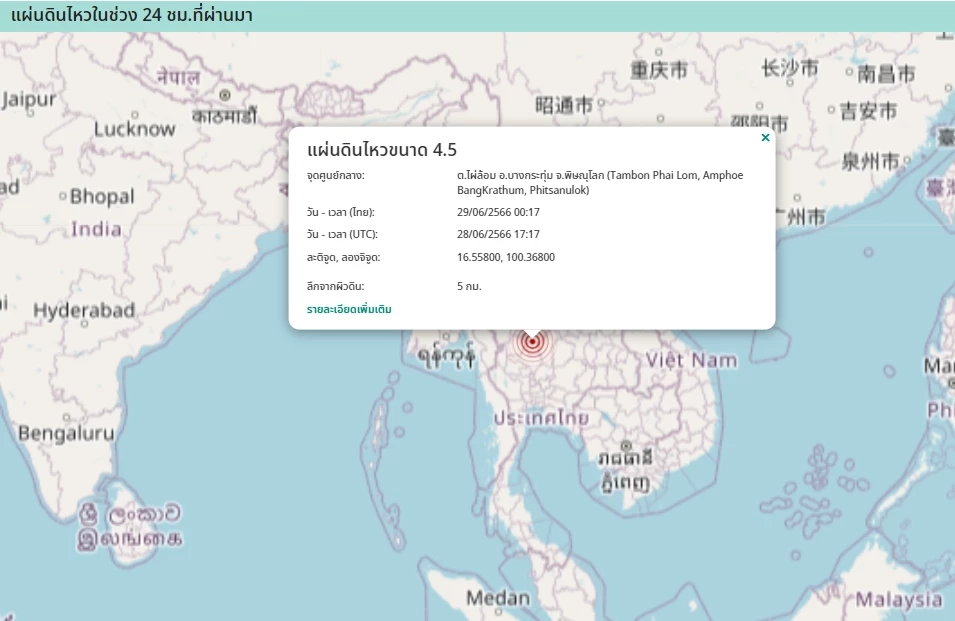Click the Sri Lanka country label
The height and width of the screenshot is (621, 955).
tap(130, 526)
